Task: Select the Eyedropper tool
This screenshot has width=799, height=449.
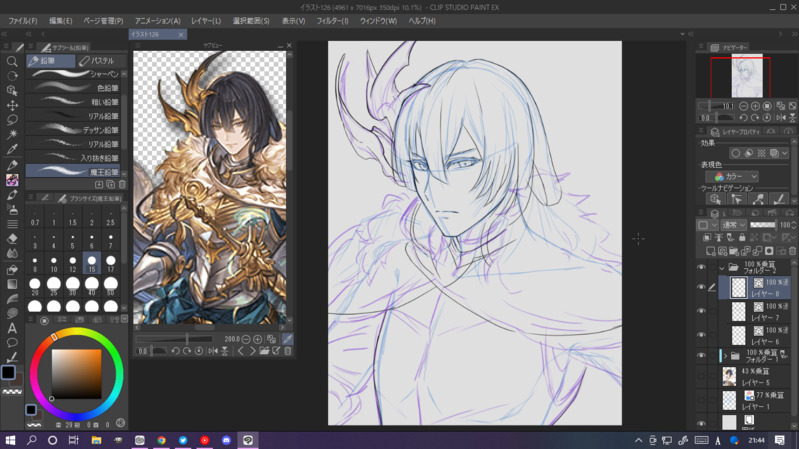Action: tap(12, 149)
